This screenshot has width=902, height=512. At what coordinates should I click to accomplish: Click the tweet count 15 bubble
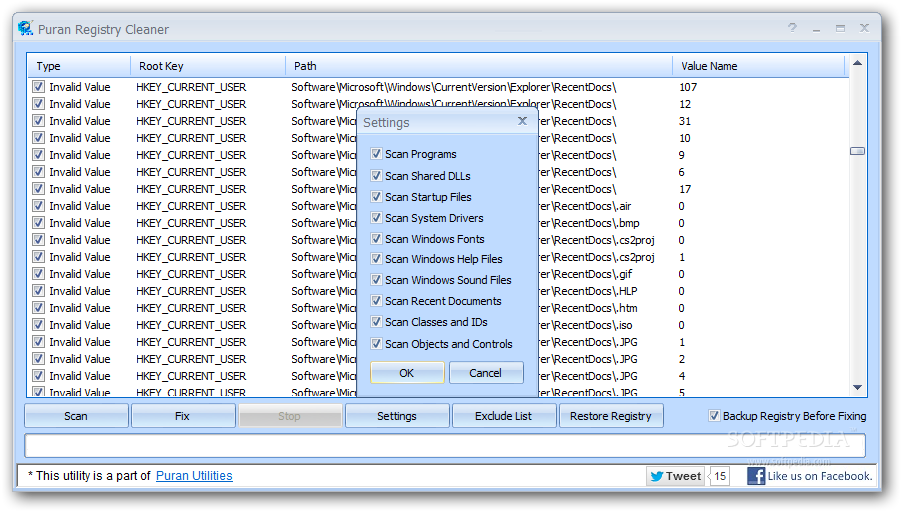click(720, 476)
